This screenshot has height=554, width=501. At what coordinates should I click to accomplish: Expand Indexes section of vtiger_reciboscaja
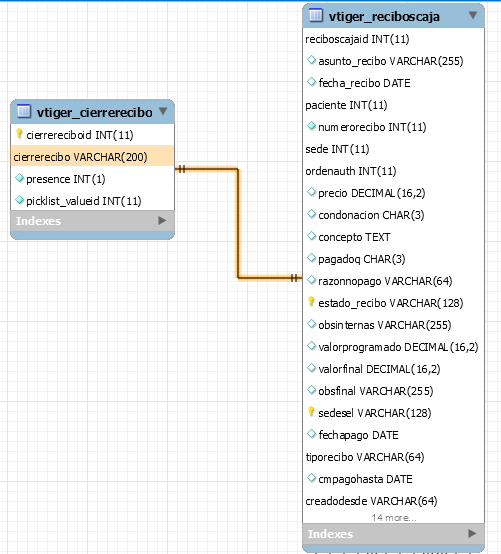(x=472, y=534)
